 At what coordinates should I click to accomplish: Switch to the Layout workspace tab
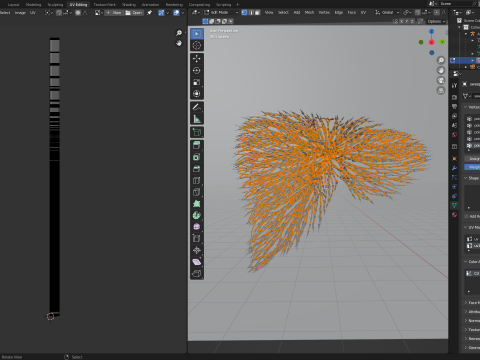tap(13, 5)
